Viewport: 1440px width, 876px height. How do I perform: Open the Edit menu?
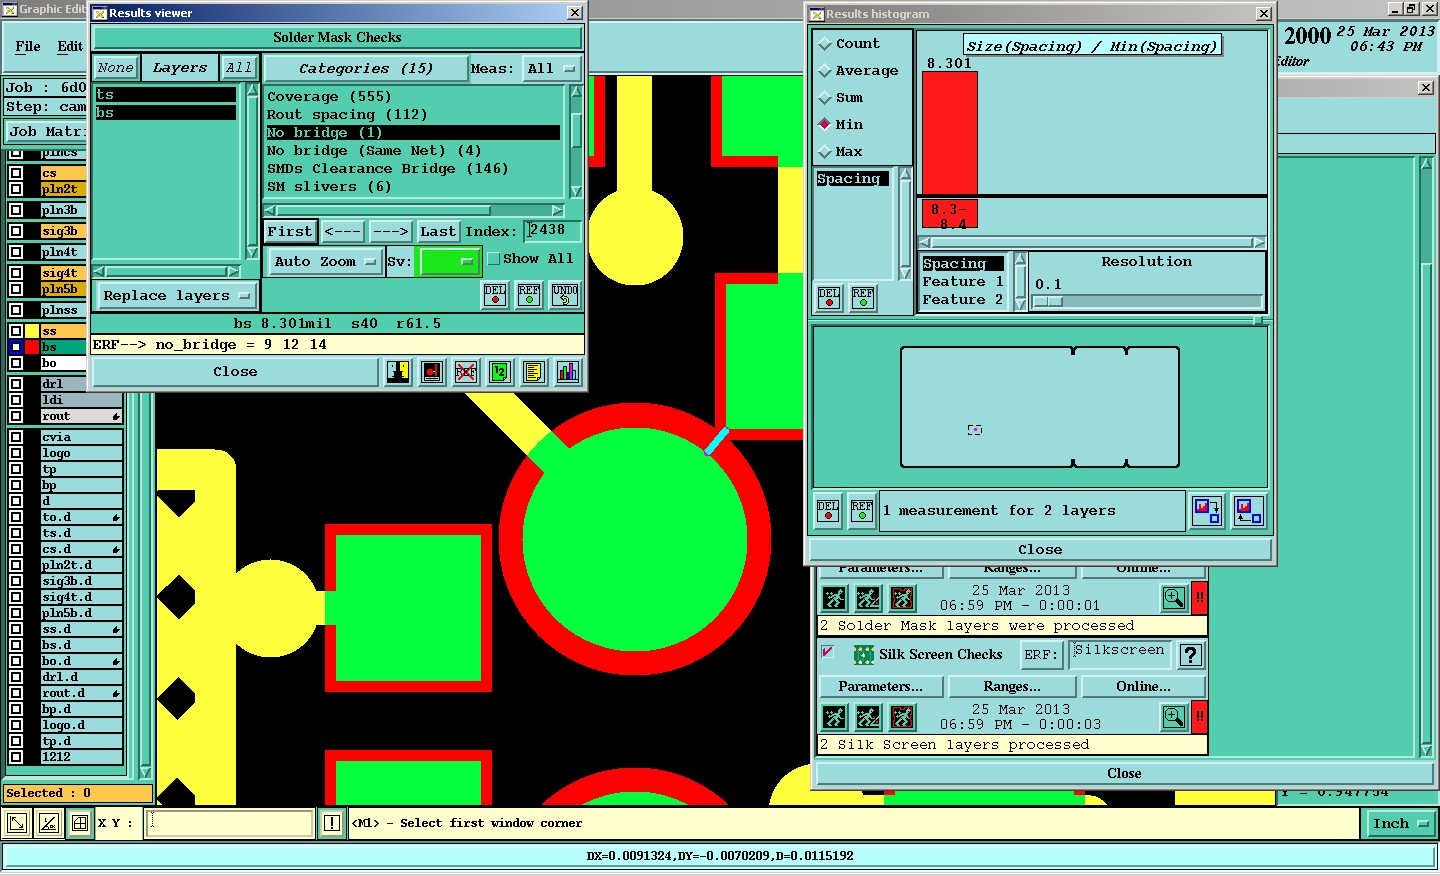pos(70,46)
